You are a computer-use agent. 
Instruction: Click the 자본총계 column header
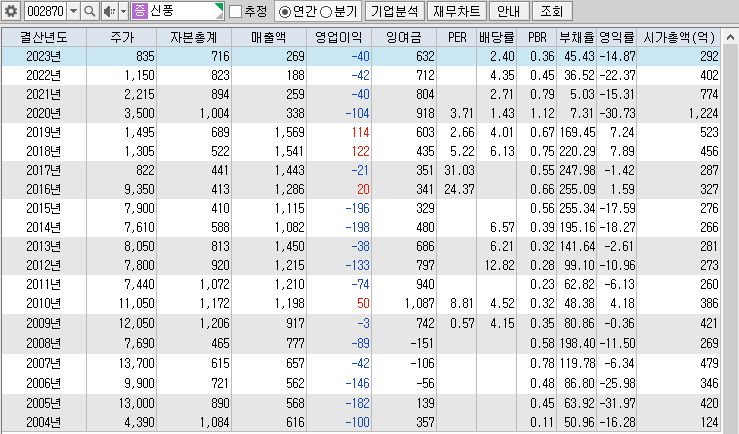point(194,37)
